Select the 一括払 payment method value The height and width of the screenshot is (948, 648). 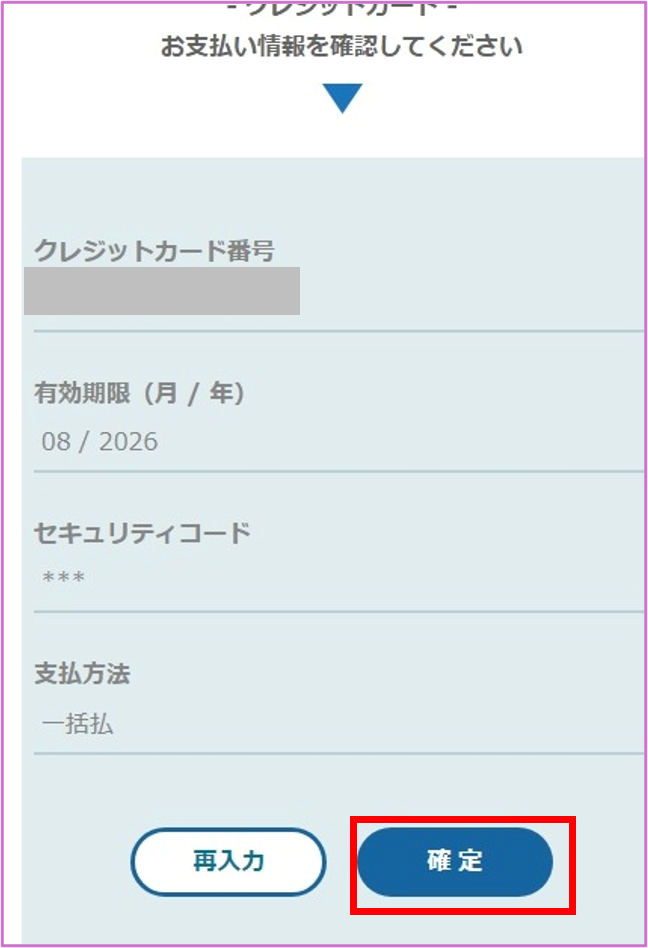coord(78,724)
